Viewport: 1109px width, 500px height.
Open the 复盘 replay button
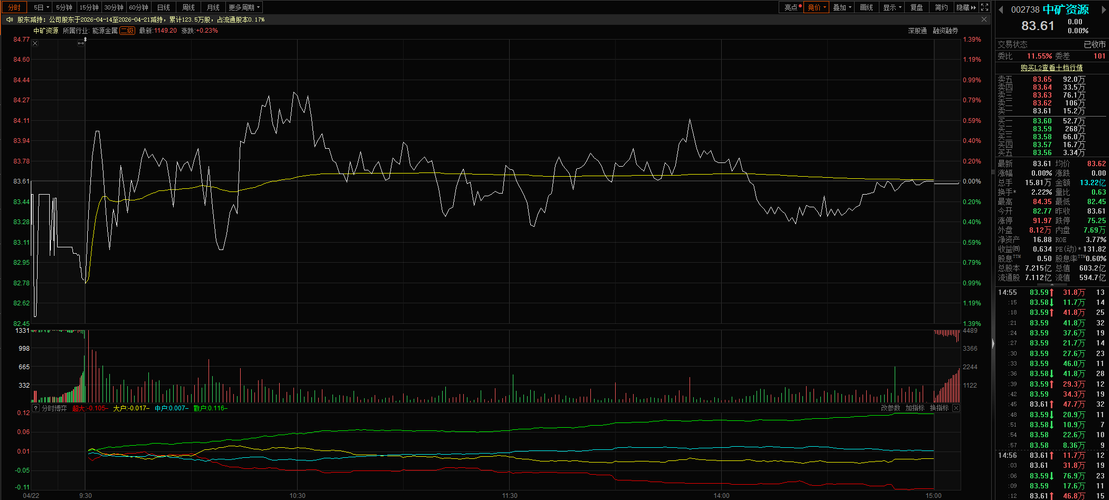click(917, 7)
